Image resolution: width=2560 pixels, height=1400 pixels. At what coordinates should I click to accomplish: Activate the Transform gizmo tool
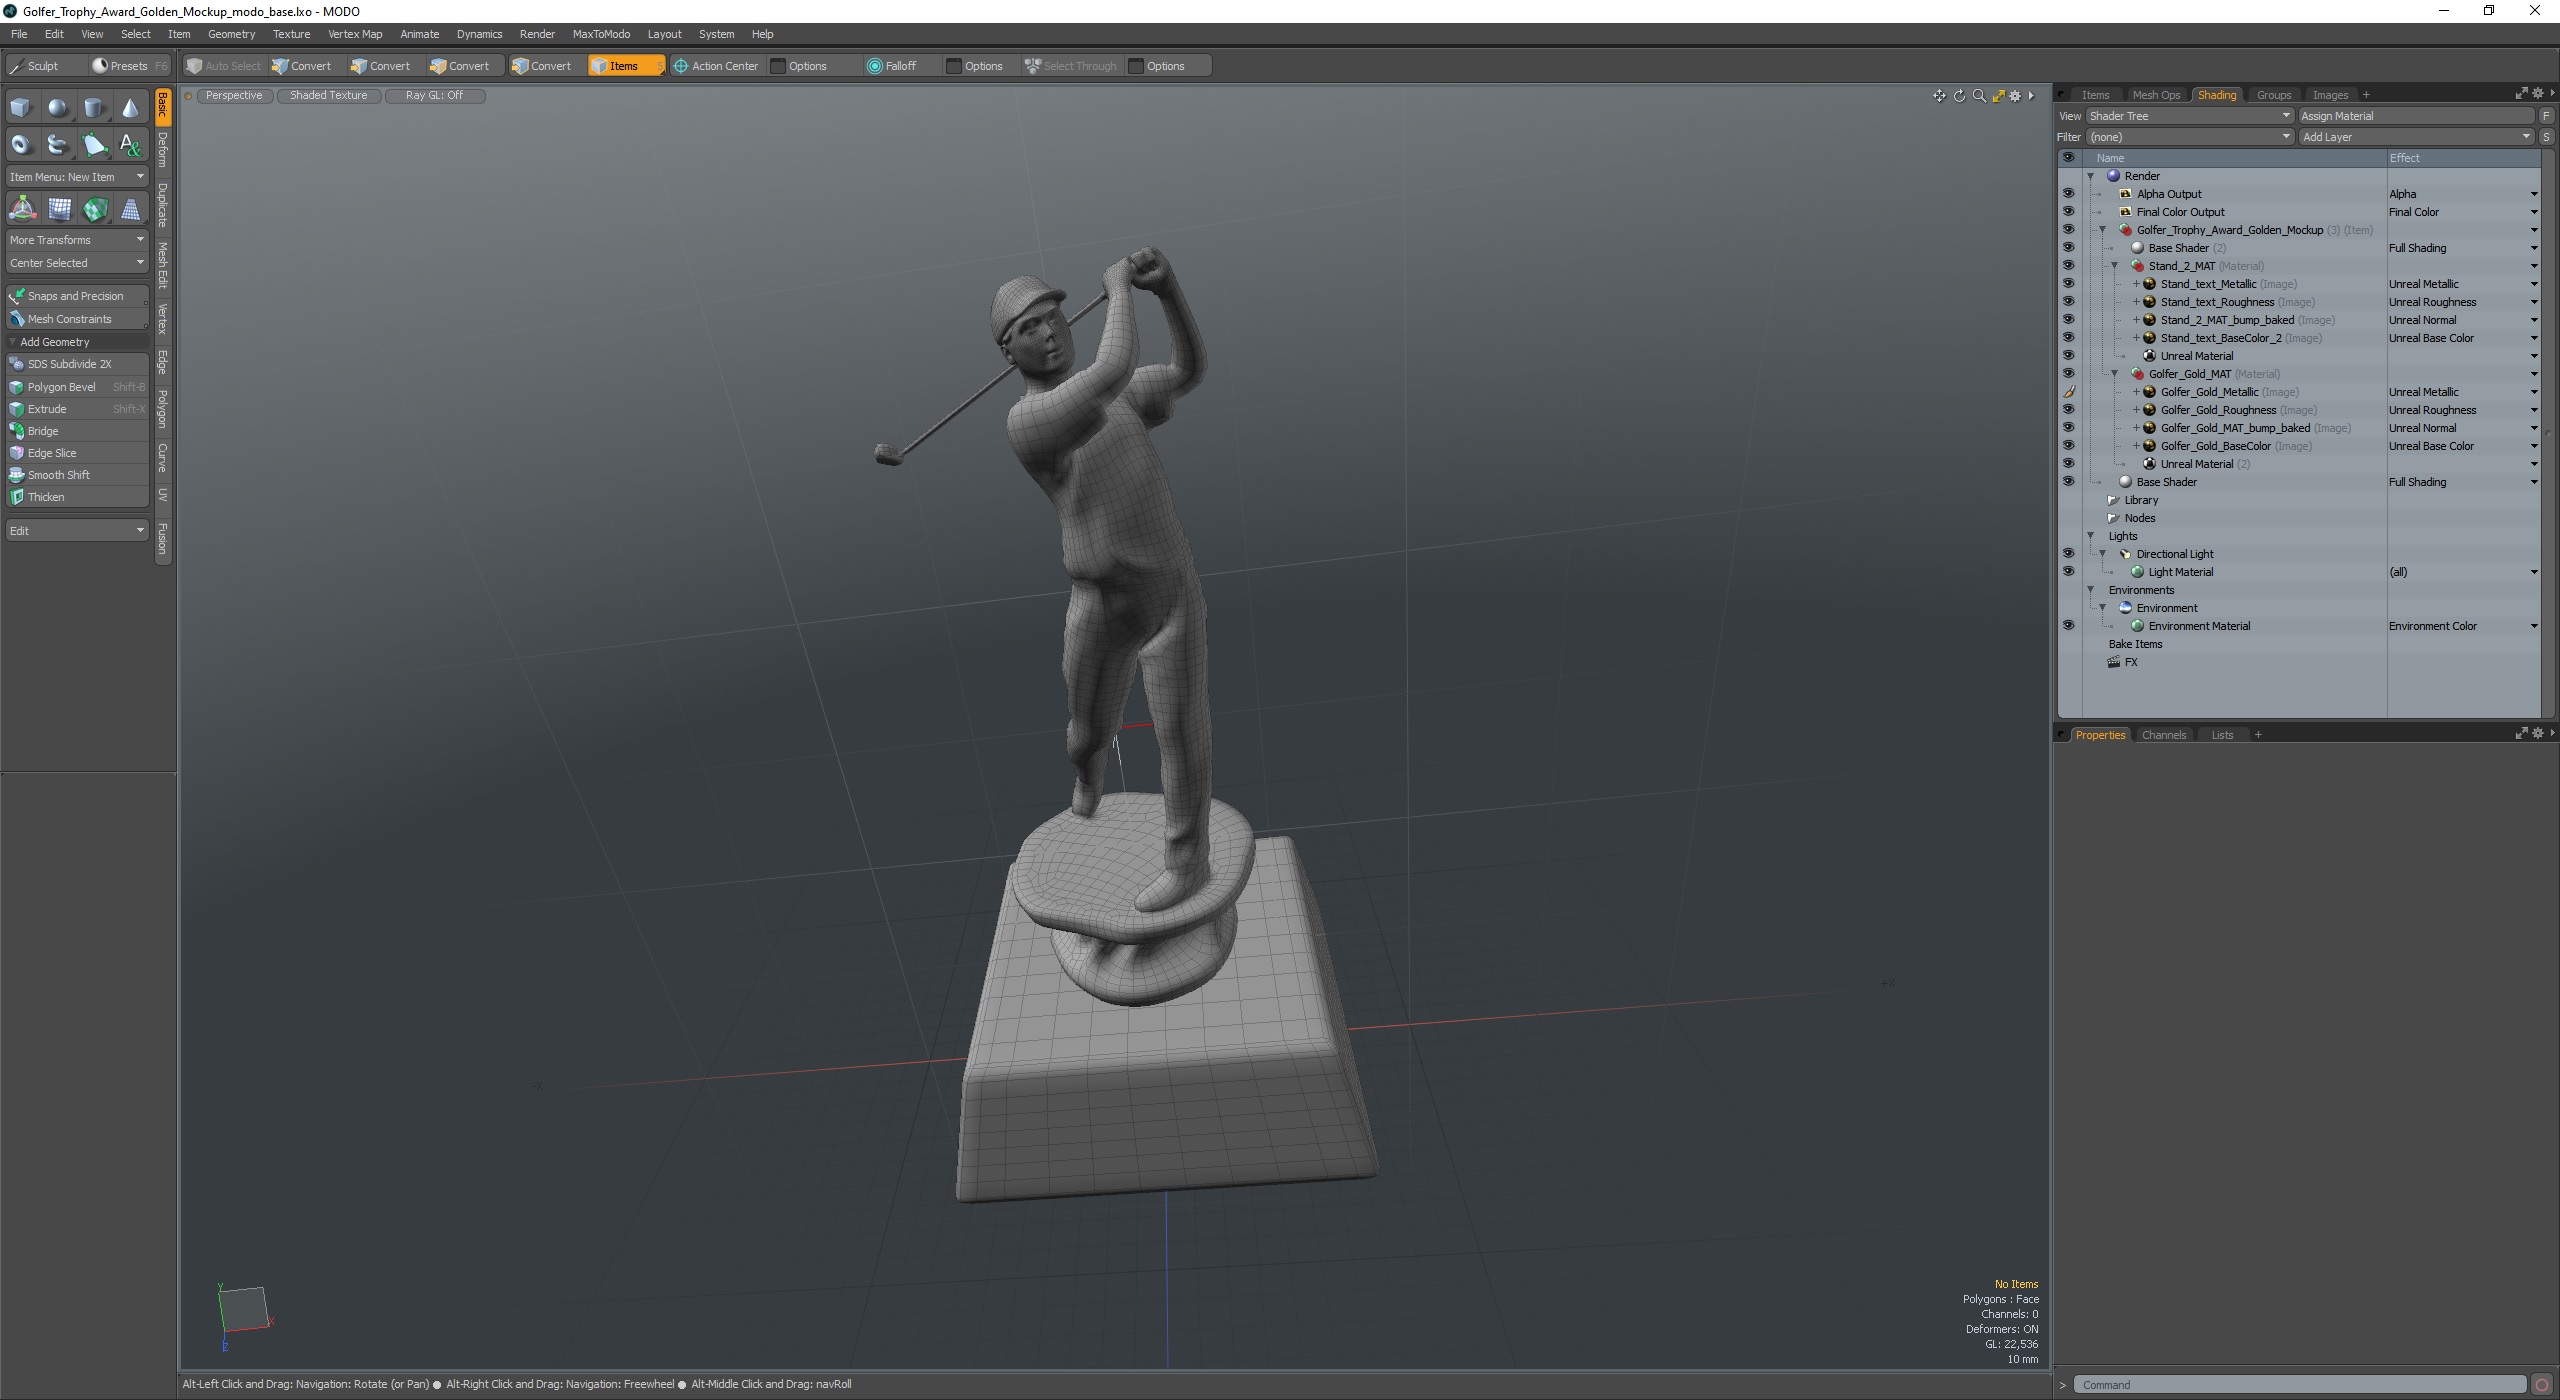point(22,209)
